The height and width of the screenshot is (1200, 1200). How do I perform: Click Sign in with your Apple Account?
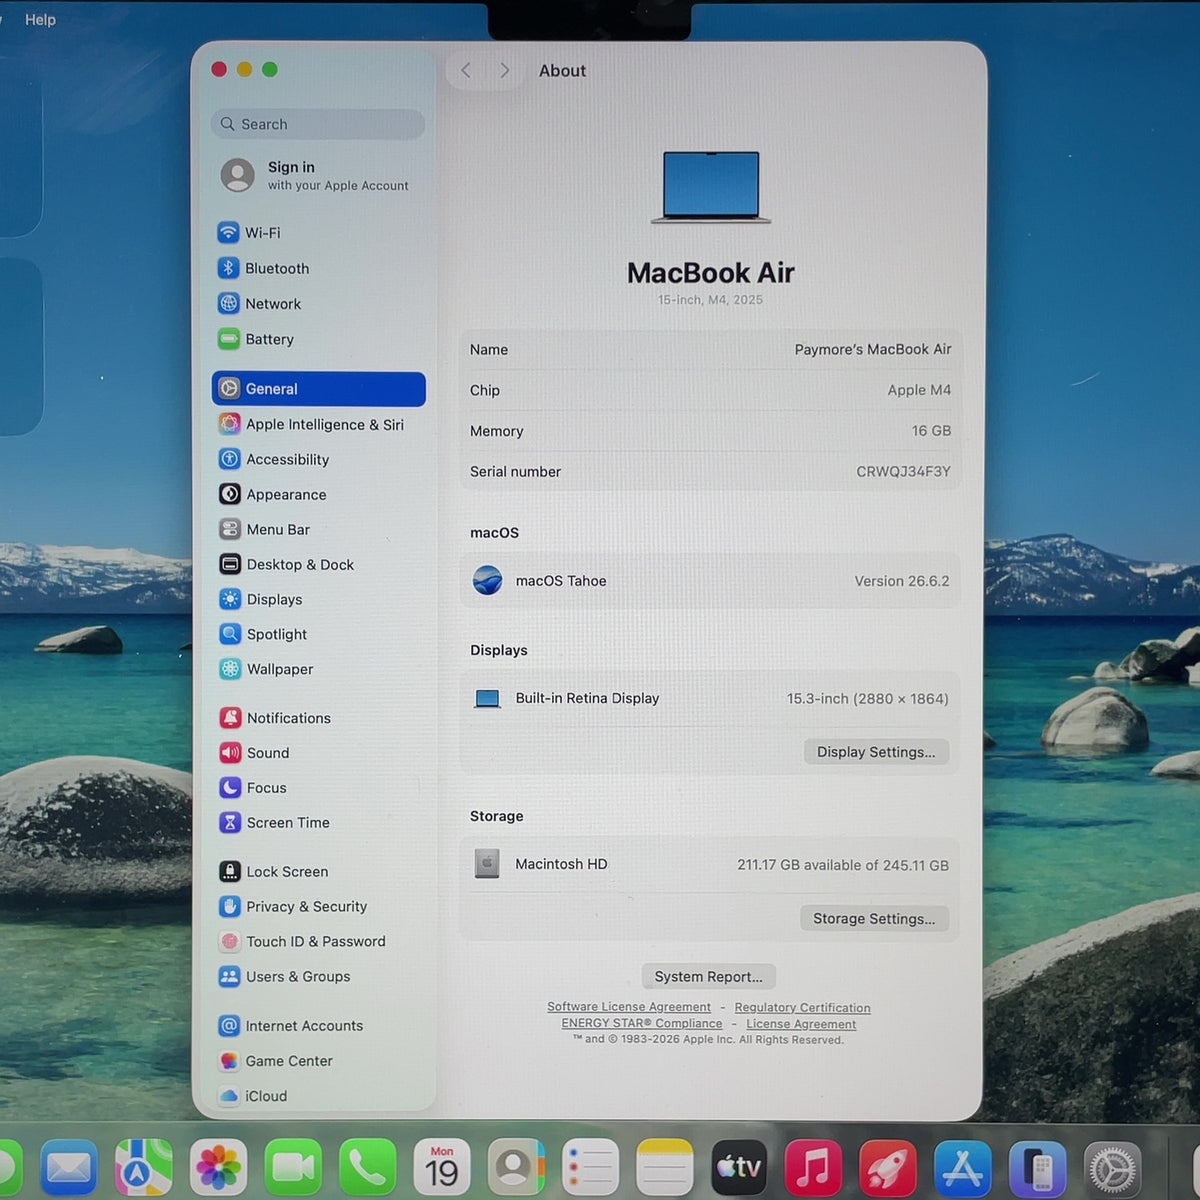(315, 175)
